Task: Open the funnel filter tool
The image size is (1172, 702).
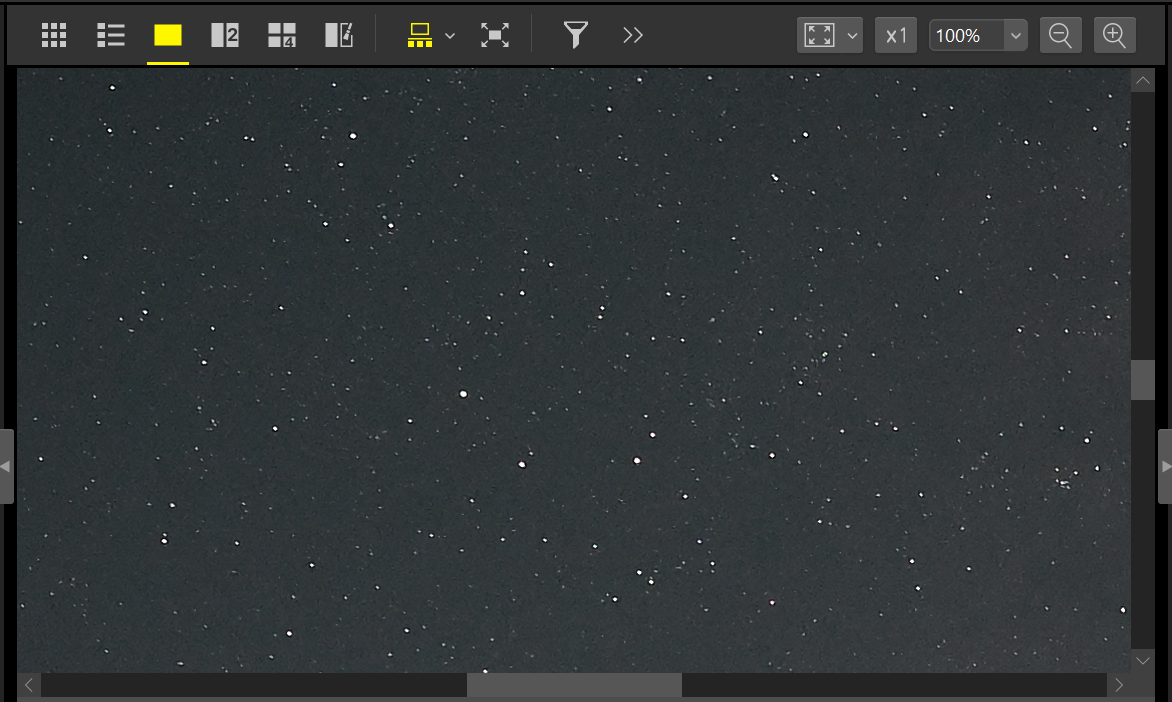Action: coord(575,36)
